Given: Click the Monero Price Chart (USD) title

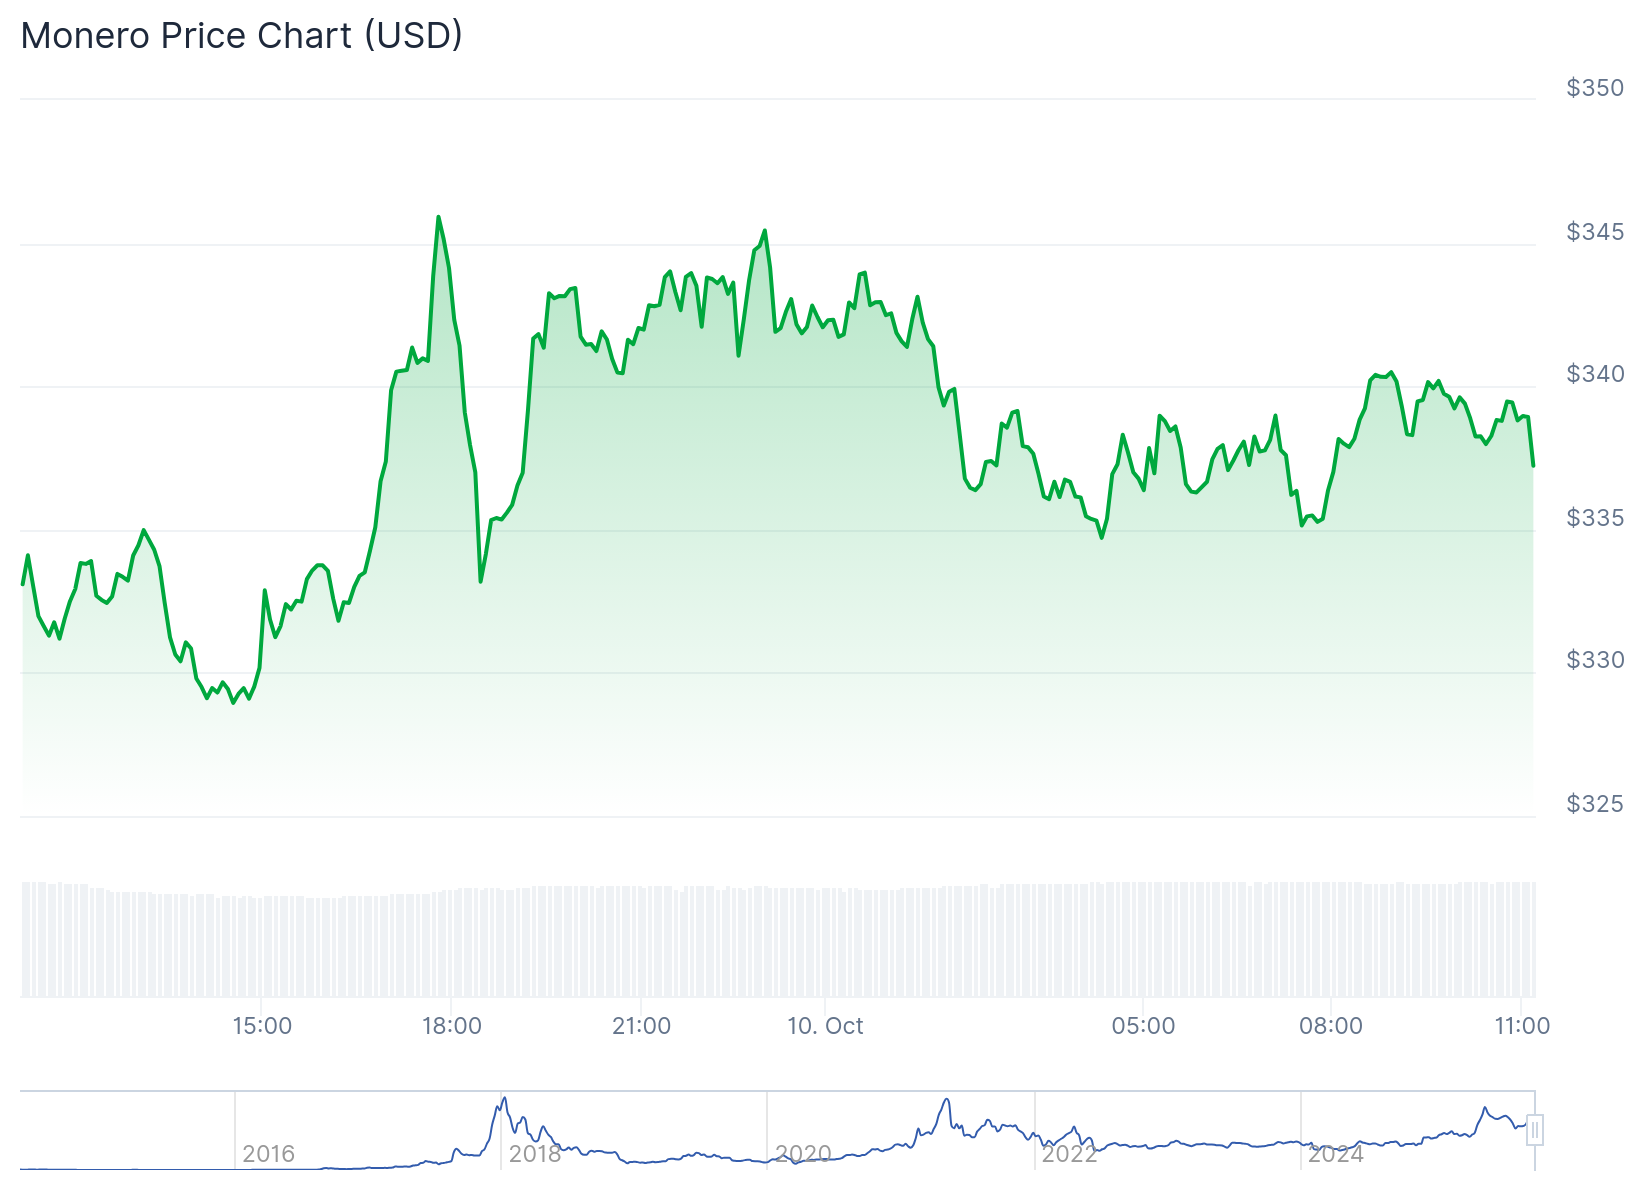Looking at the screenshot, I should click(242, 36).
